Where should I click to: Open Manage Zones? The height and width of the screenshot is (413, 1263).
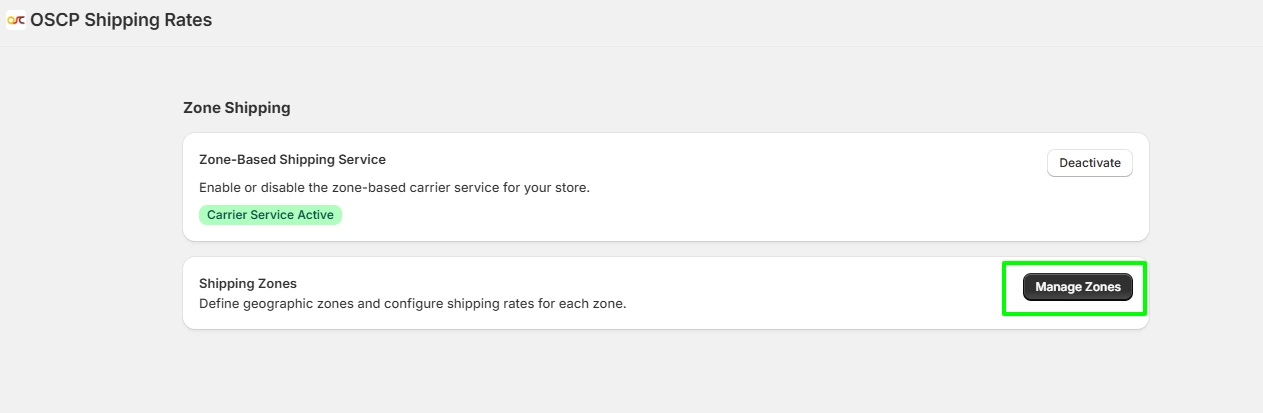[x=1077, y=287]
